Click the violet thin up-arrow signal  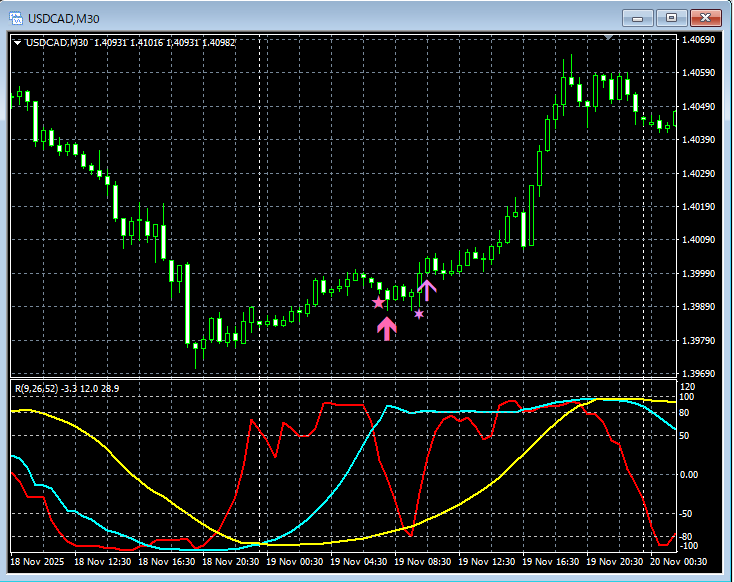426,290
